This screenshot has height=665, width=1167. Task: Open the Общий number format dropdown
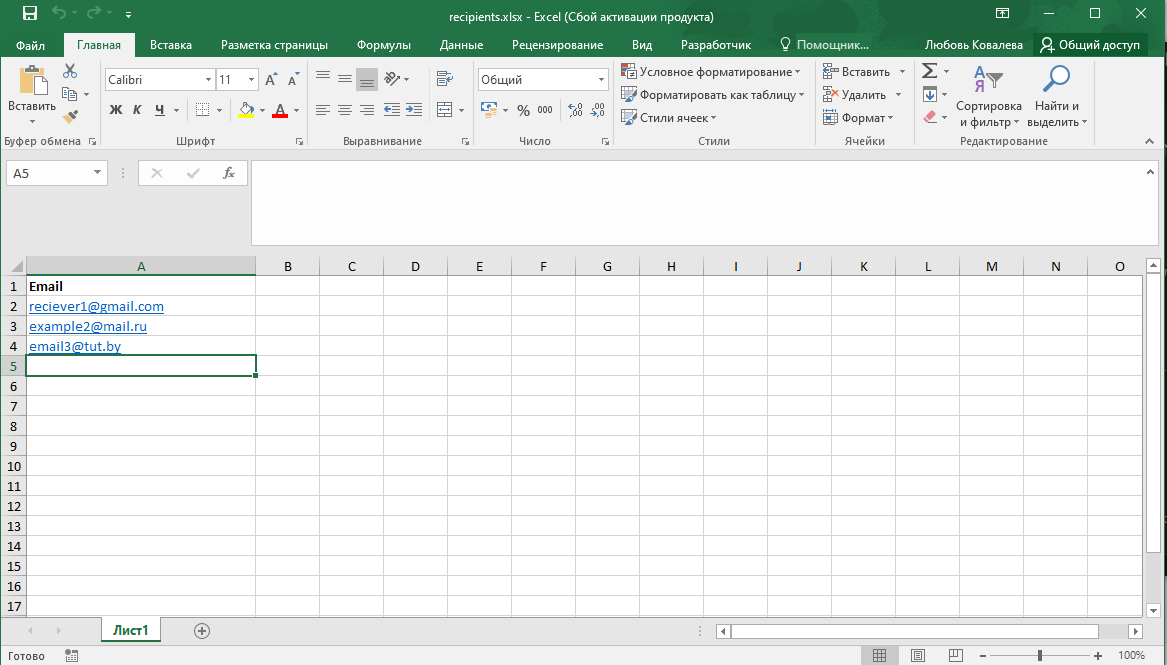pos(601,80)
